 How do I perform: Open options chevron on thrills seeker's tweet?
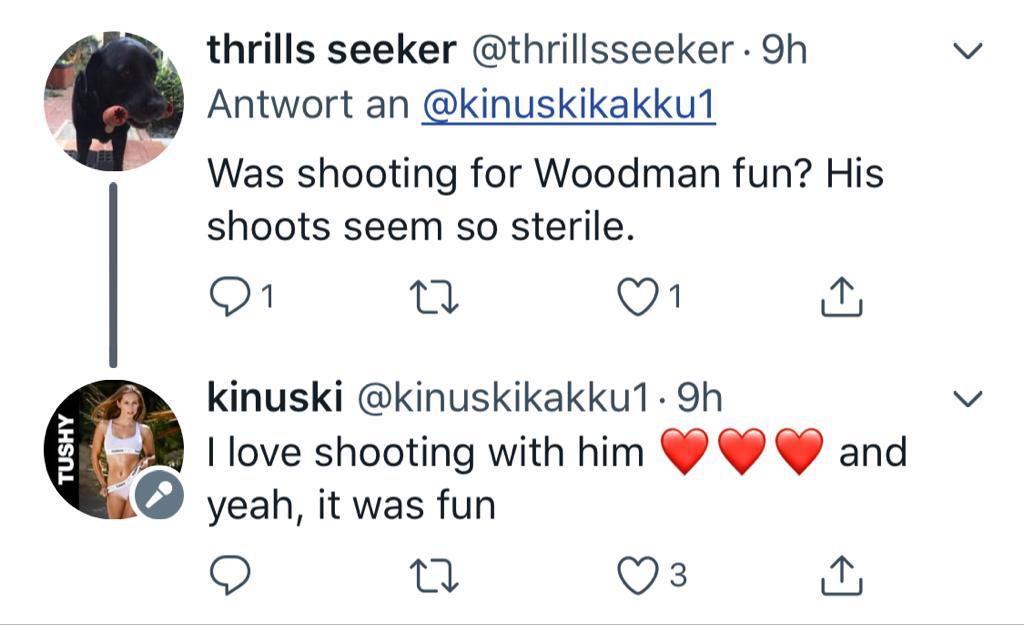pyautogui.click(x=968, y=51)
